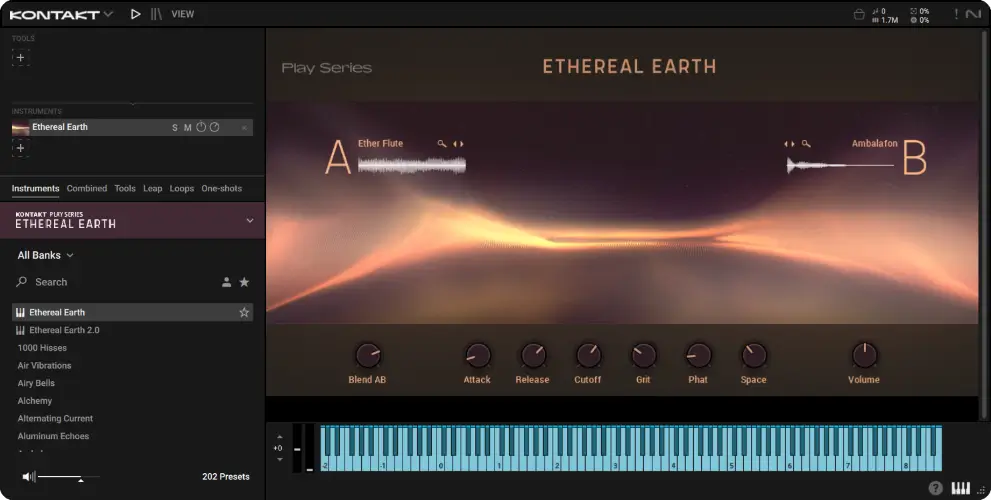
Task: Solo the Ethereal Earth instrument
Action: point(175,128)
